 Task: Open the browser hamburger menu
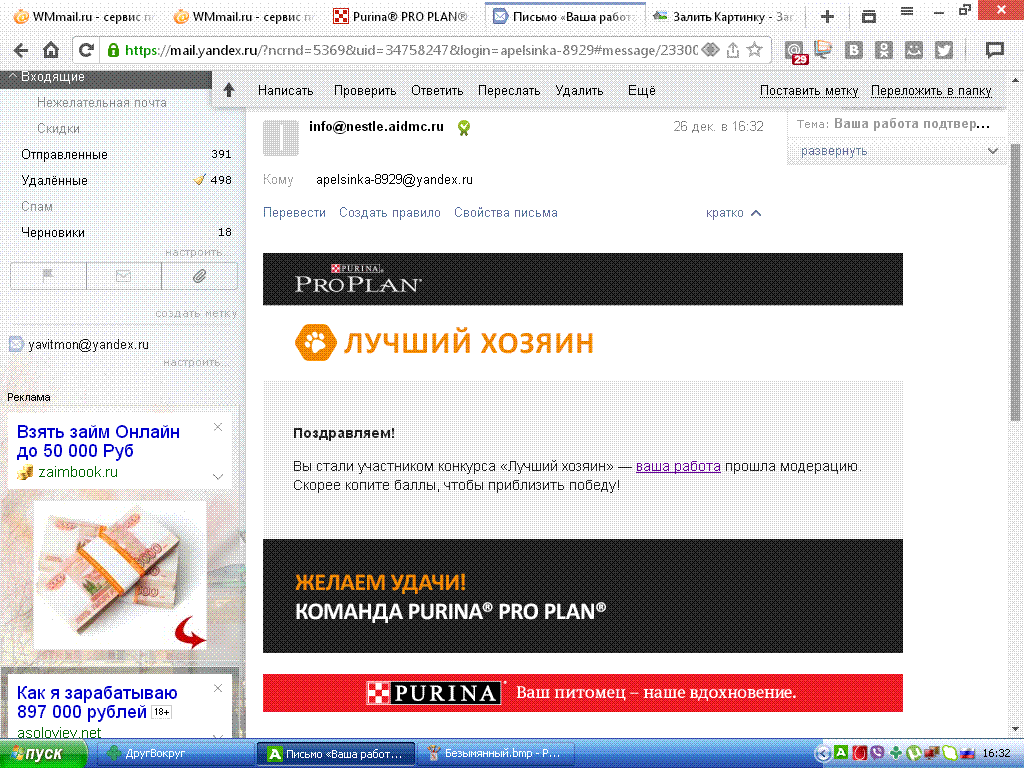906,11
